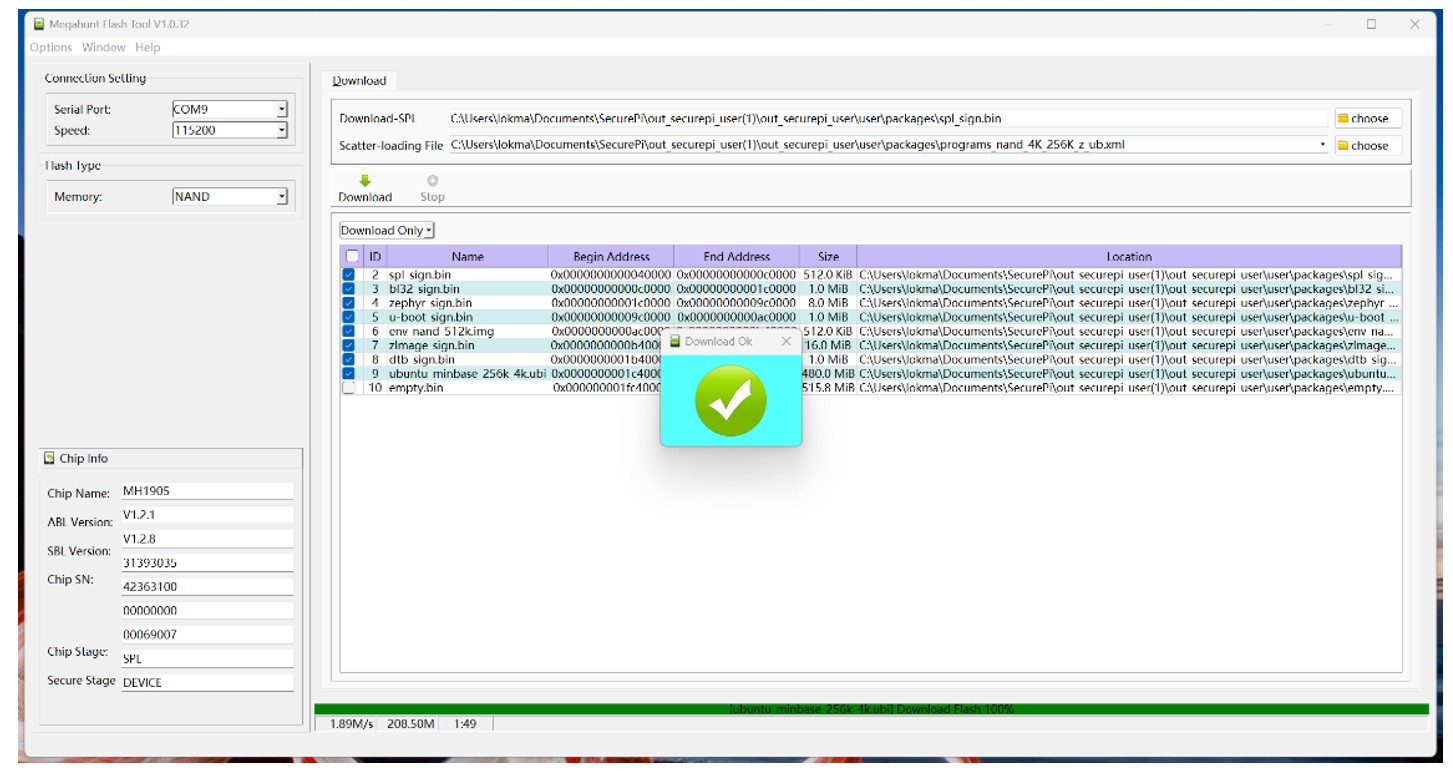Close the Download Ok popup
Image resolution: width=1453 pixels, height=772 pixels.
coord(786,340)
